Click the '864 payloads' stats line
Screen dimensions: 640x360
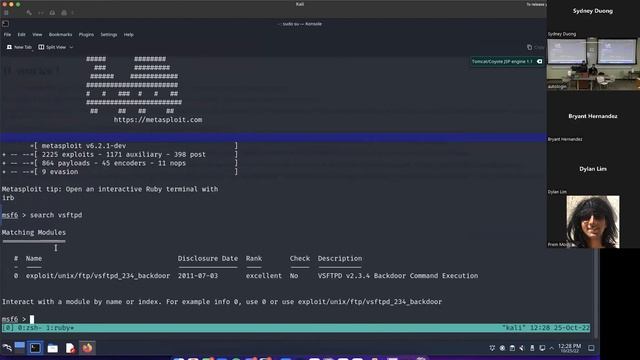click(x=113, y=163)
